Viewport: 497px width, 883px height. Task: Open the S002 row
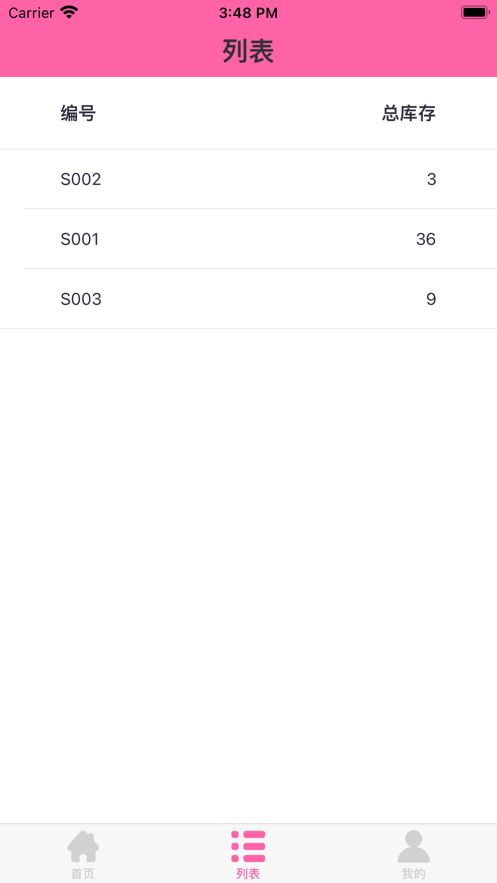point(248,179)
